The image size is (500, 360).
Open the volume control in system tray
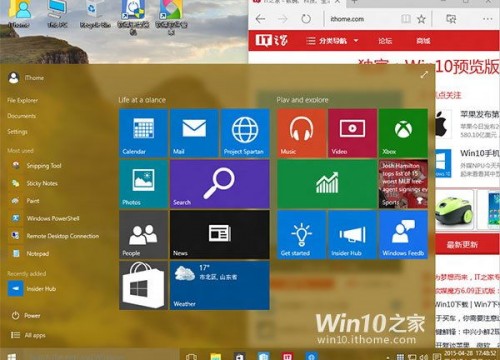click(x=424, y=357)
